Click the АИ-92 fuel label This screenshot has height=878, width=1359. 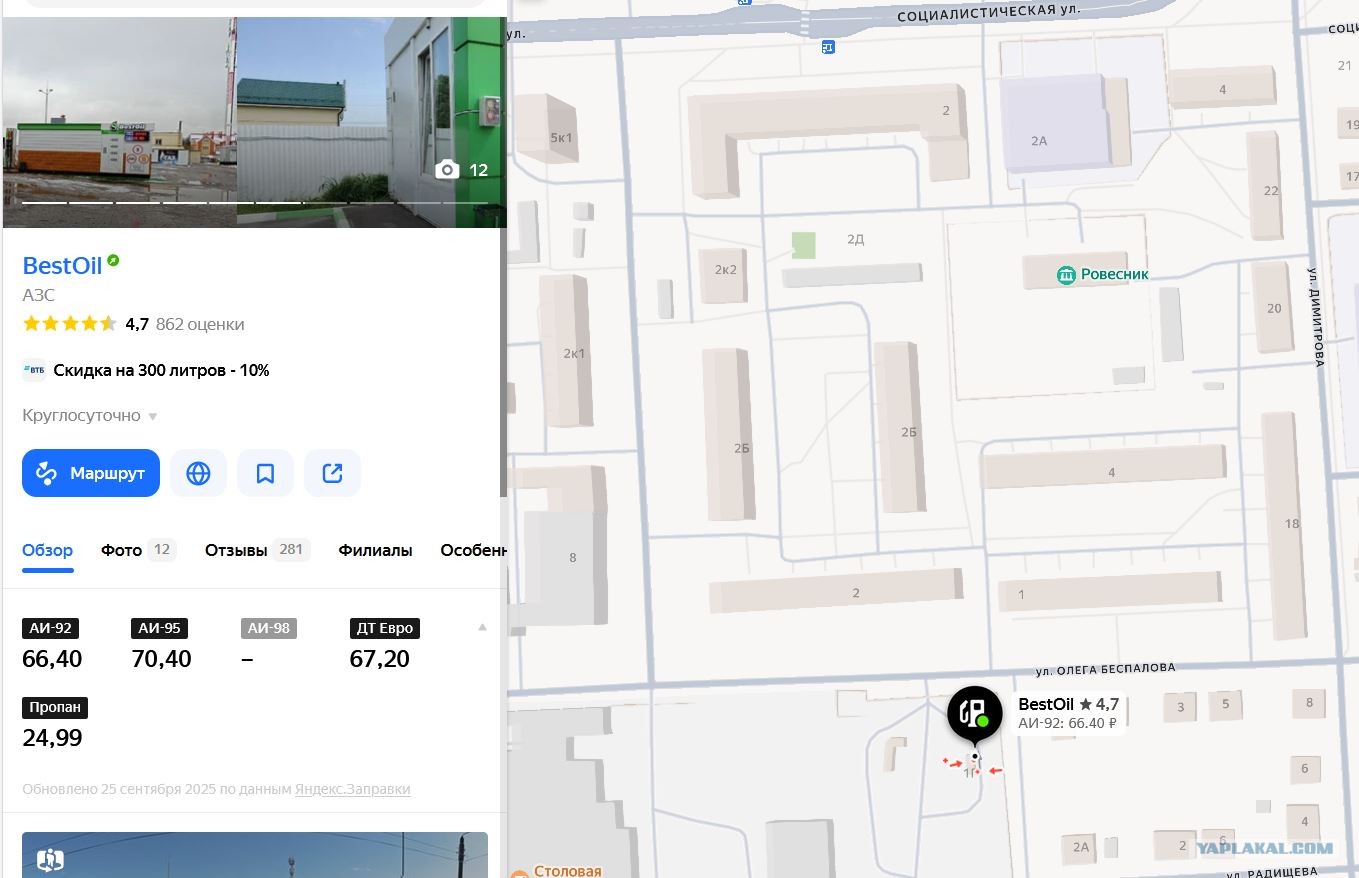tap(50, 628)
